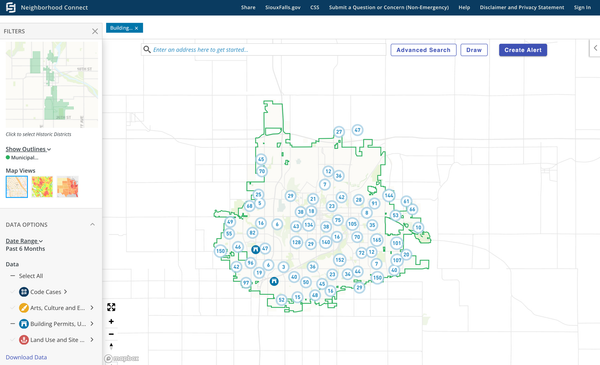
Task: Remove the Building filter tag
Action: click(136, 28)
